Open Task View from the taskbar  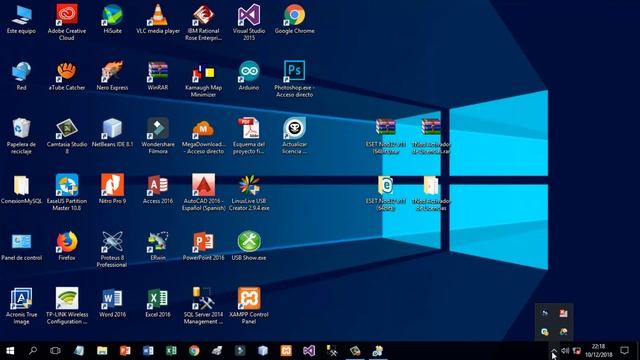click(x=55, y=351)
